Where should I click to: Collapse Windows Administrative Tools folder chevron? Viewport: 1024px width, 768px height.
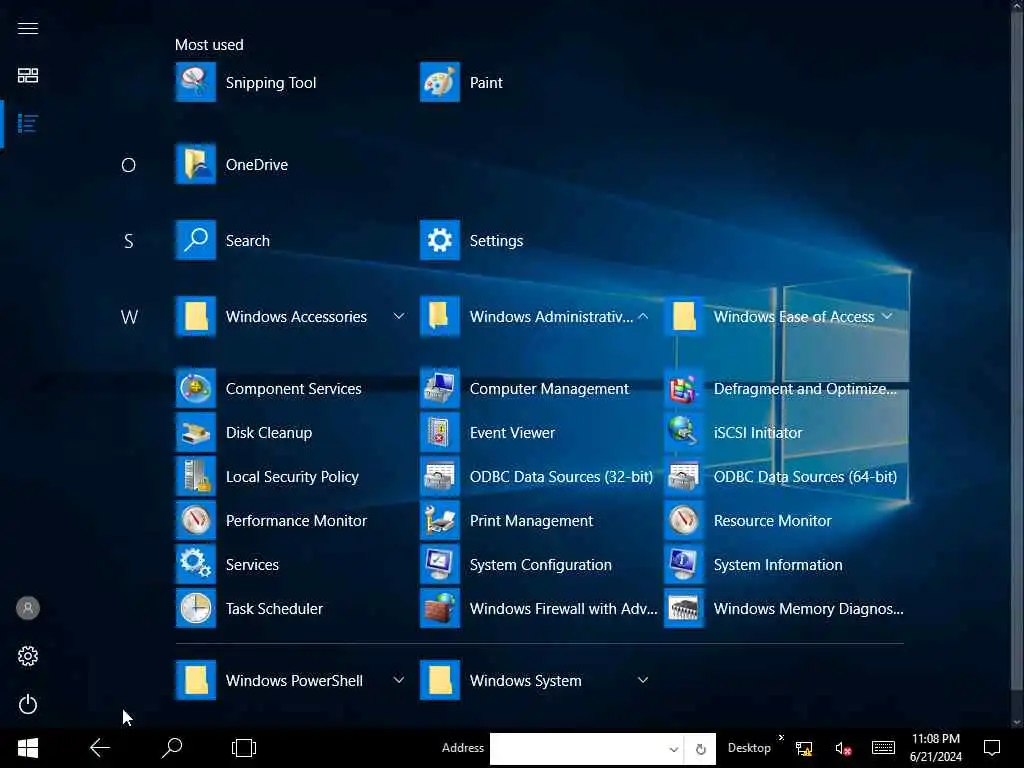click(643, 316)
